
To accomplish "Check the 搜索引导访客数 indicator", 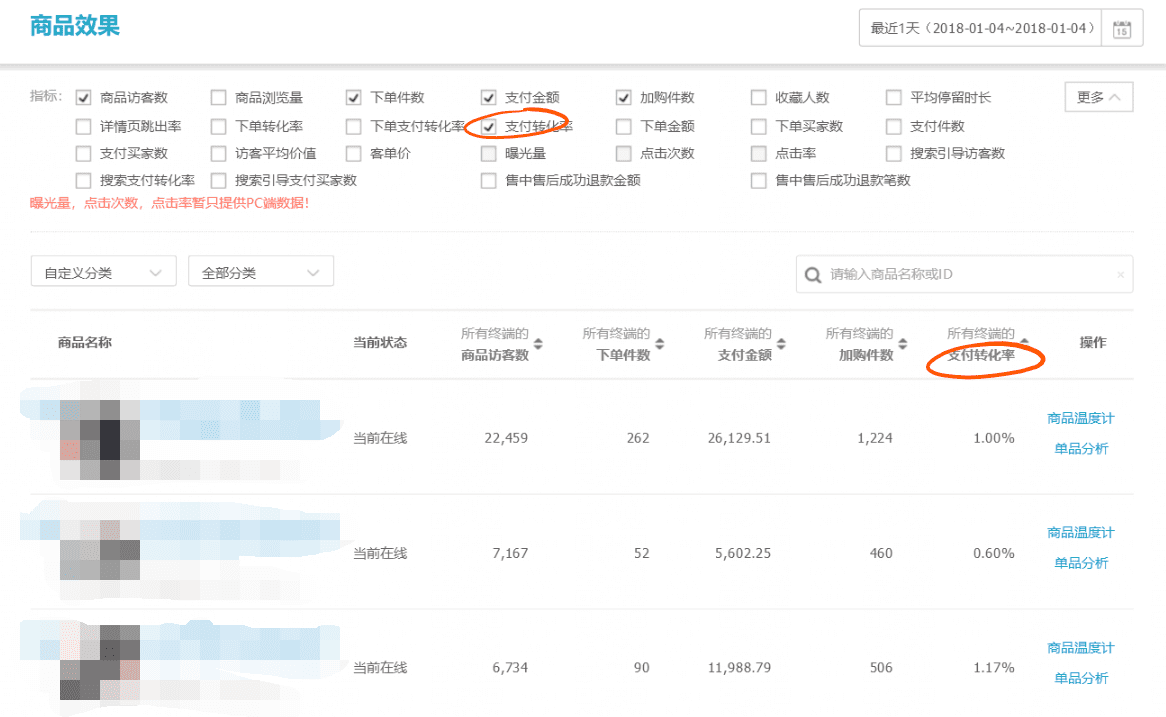I will (x=894, y=153).
